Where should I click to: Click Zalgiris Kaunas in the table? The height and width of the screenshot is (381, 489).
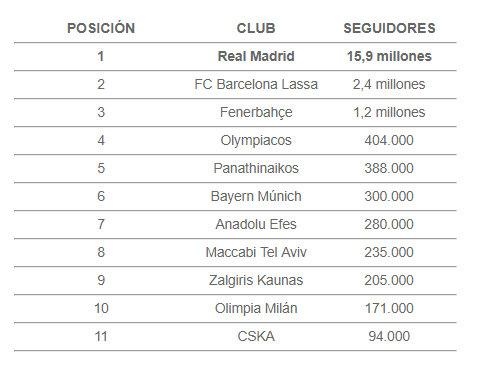tap(256, 281)
